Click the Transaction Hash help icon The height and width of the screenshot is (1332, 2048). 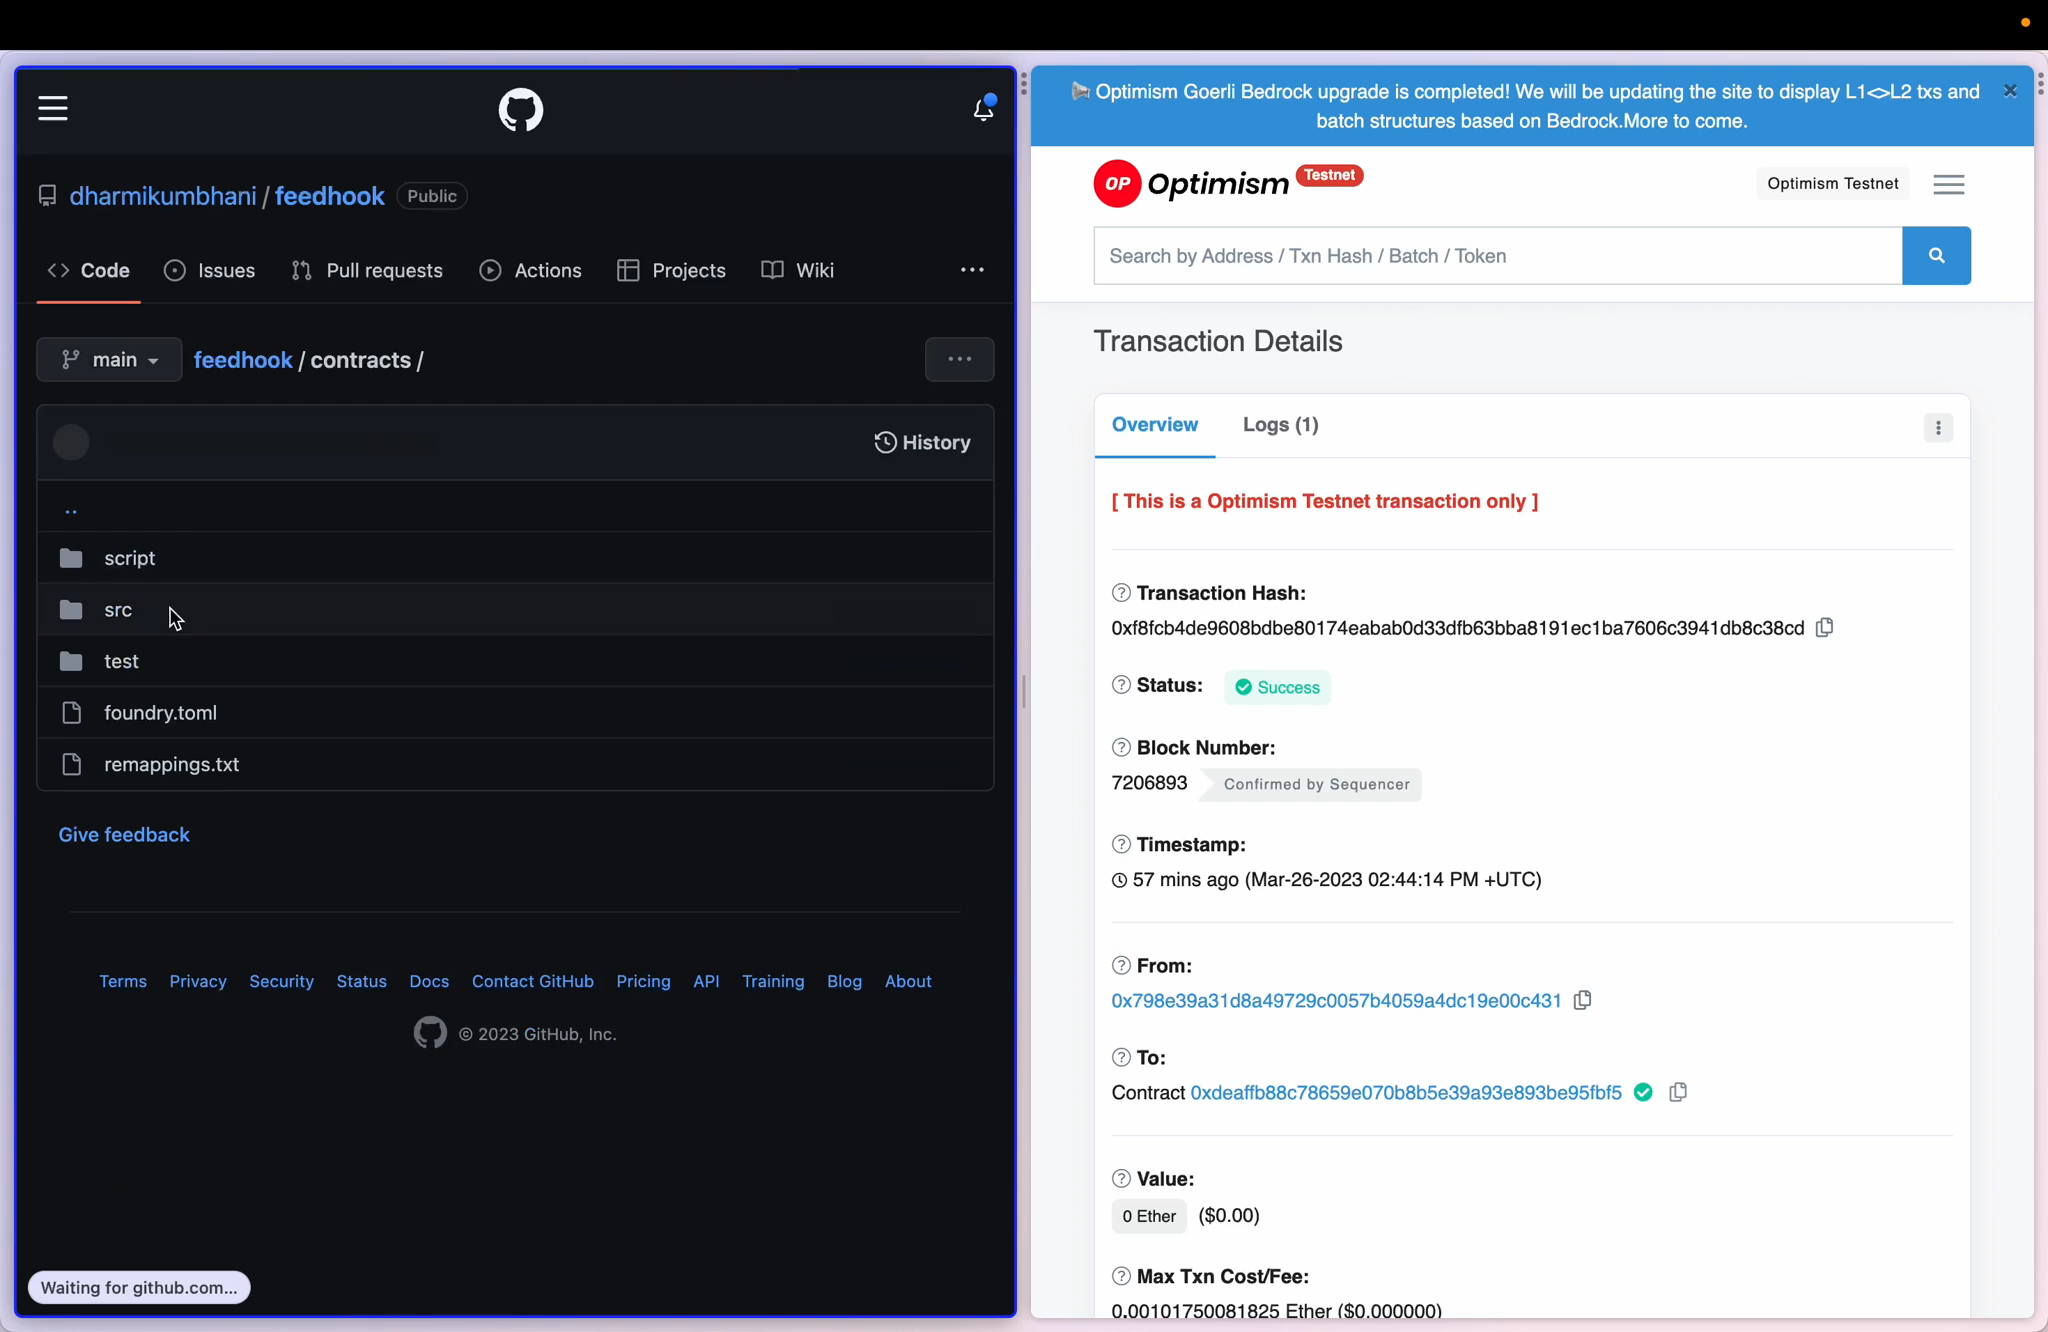pos(1121,593)
